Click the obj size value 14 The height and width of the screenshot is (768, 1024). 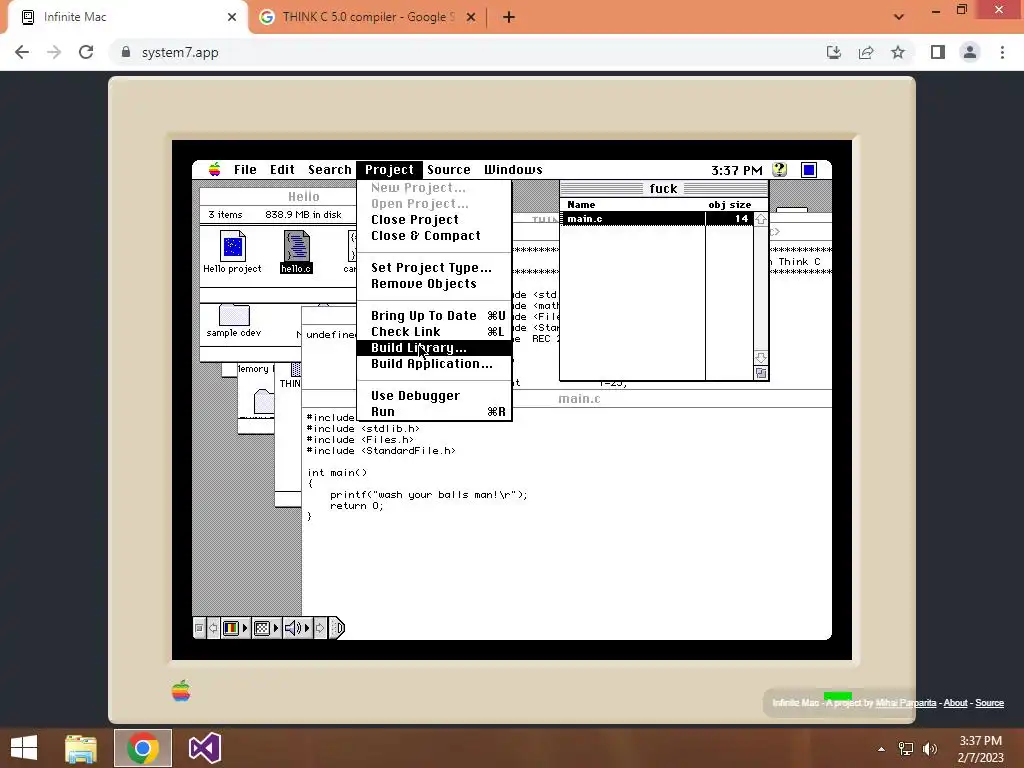[741, 219]
